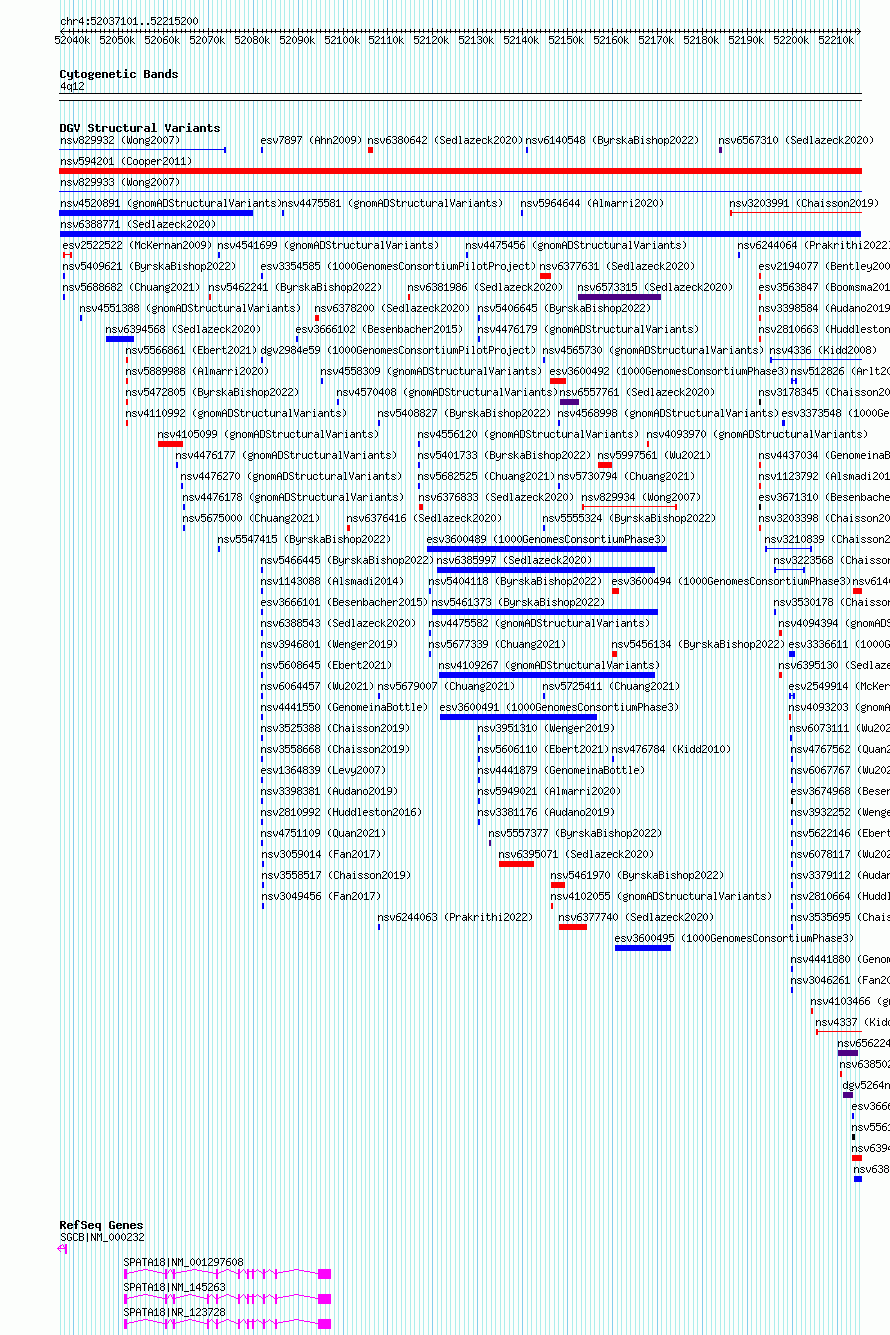890x1335 pixels.
Task: Click the blue bar under esv3600495
Action: point(643,948)
